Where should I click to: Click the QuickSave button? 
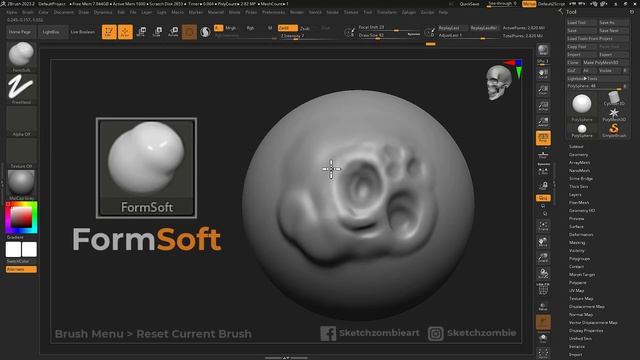pyautogui.click(x=469, y=4)
